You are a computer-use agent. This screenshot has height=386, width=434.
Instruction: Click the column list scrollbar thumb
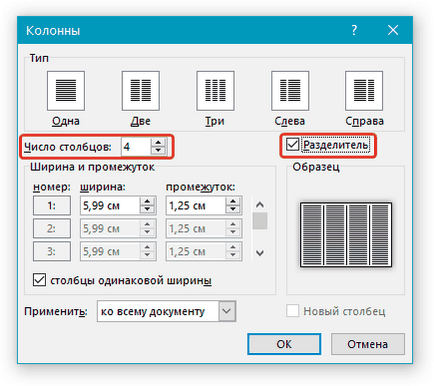point(260,221)
